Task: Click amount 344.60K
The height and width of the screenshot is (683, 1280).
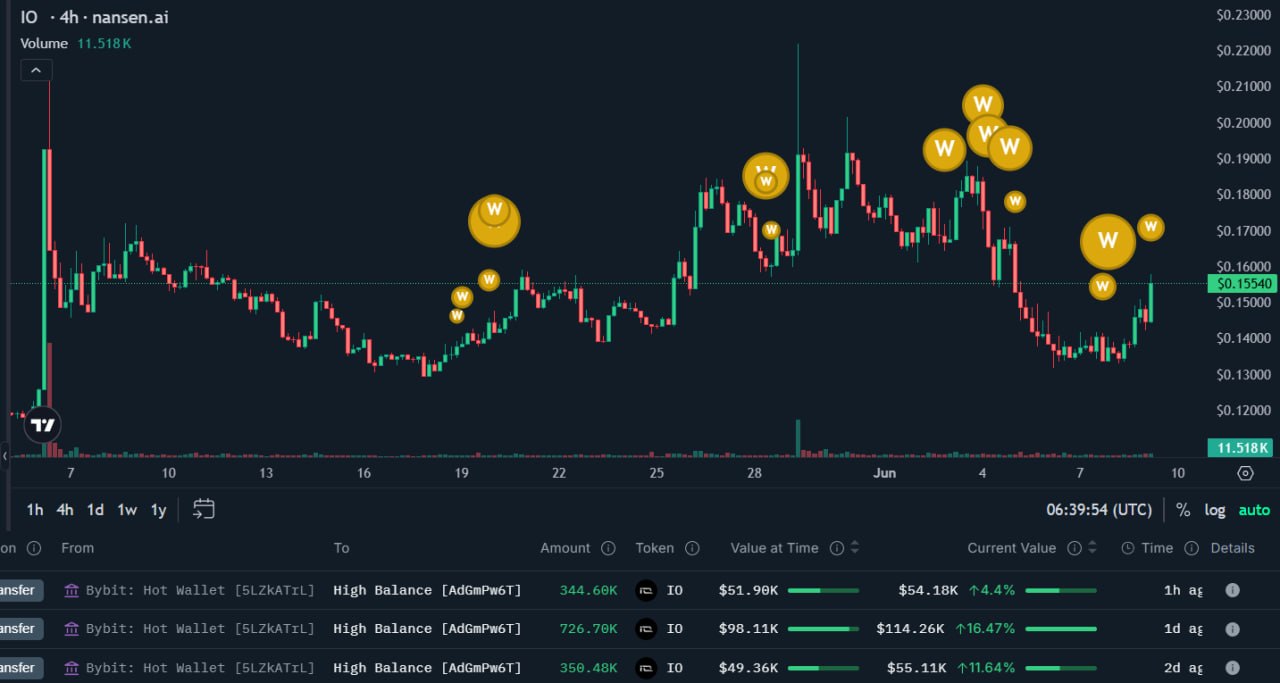Action: pyautogui.click(x=589, y=590)
